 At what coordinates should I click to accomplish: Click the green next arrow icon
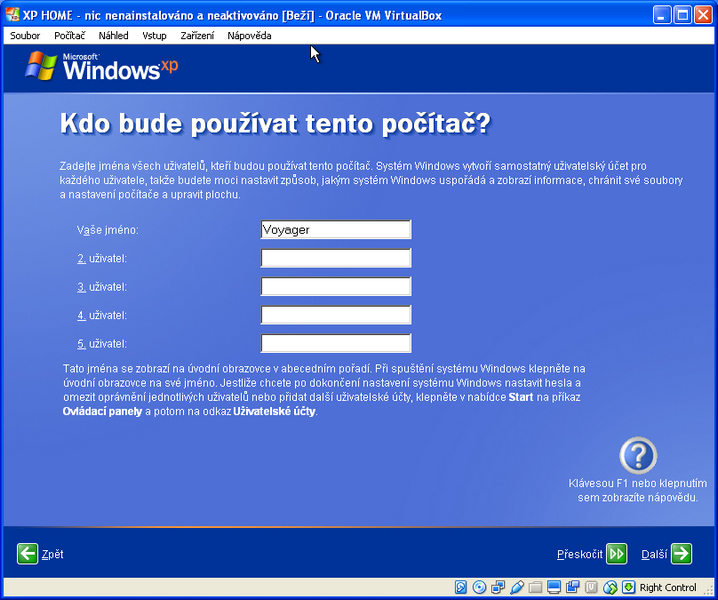point(681,554)
